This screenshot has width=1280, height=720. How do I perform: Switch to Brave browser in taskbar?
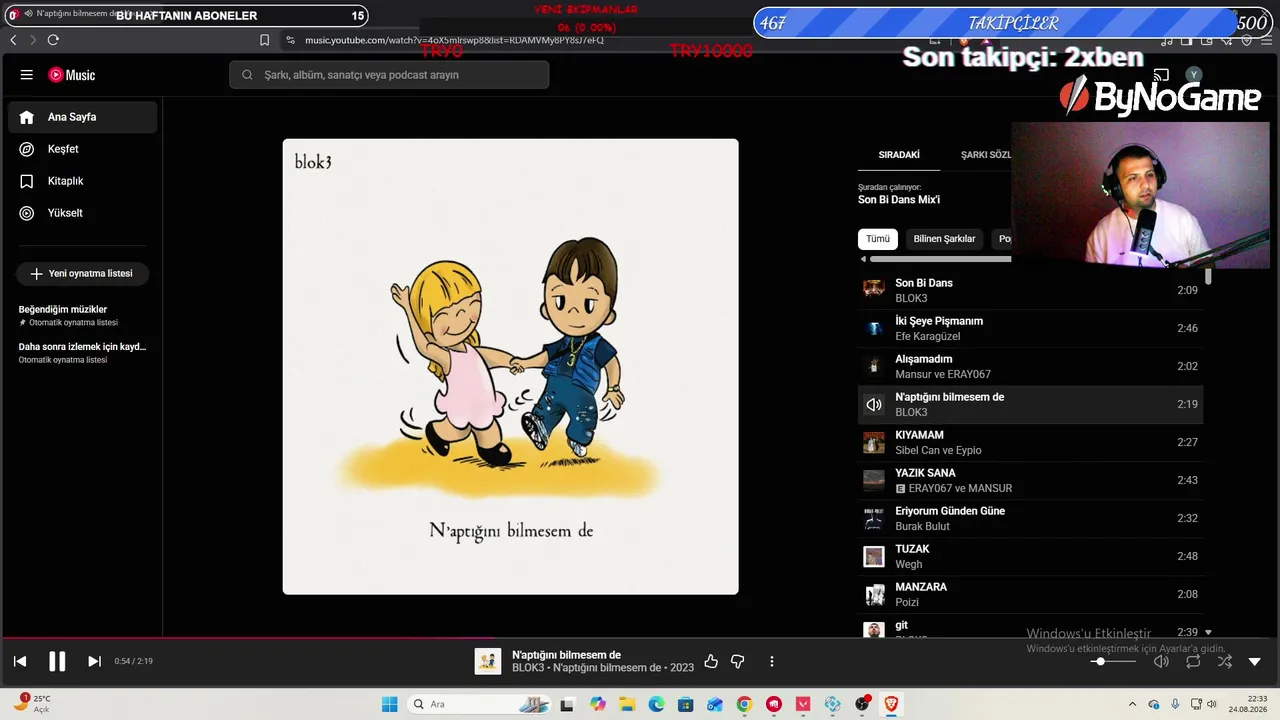pyautogui.click(x=891, y=704)
